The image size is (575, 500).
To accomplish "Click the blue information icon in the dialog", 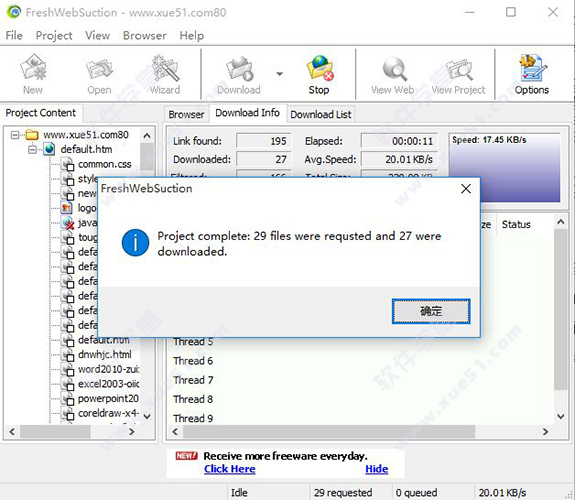I will tap(135, 243).
